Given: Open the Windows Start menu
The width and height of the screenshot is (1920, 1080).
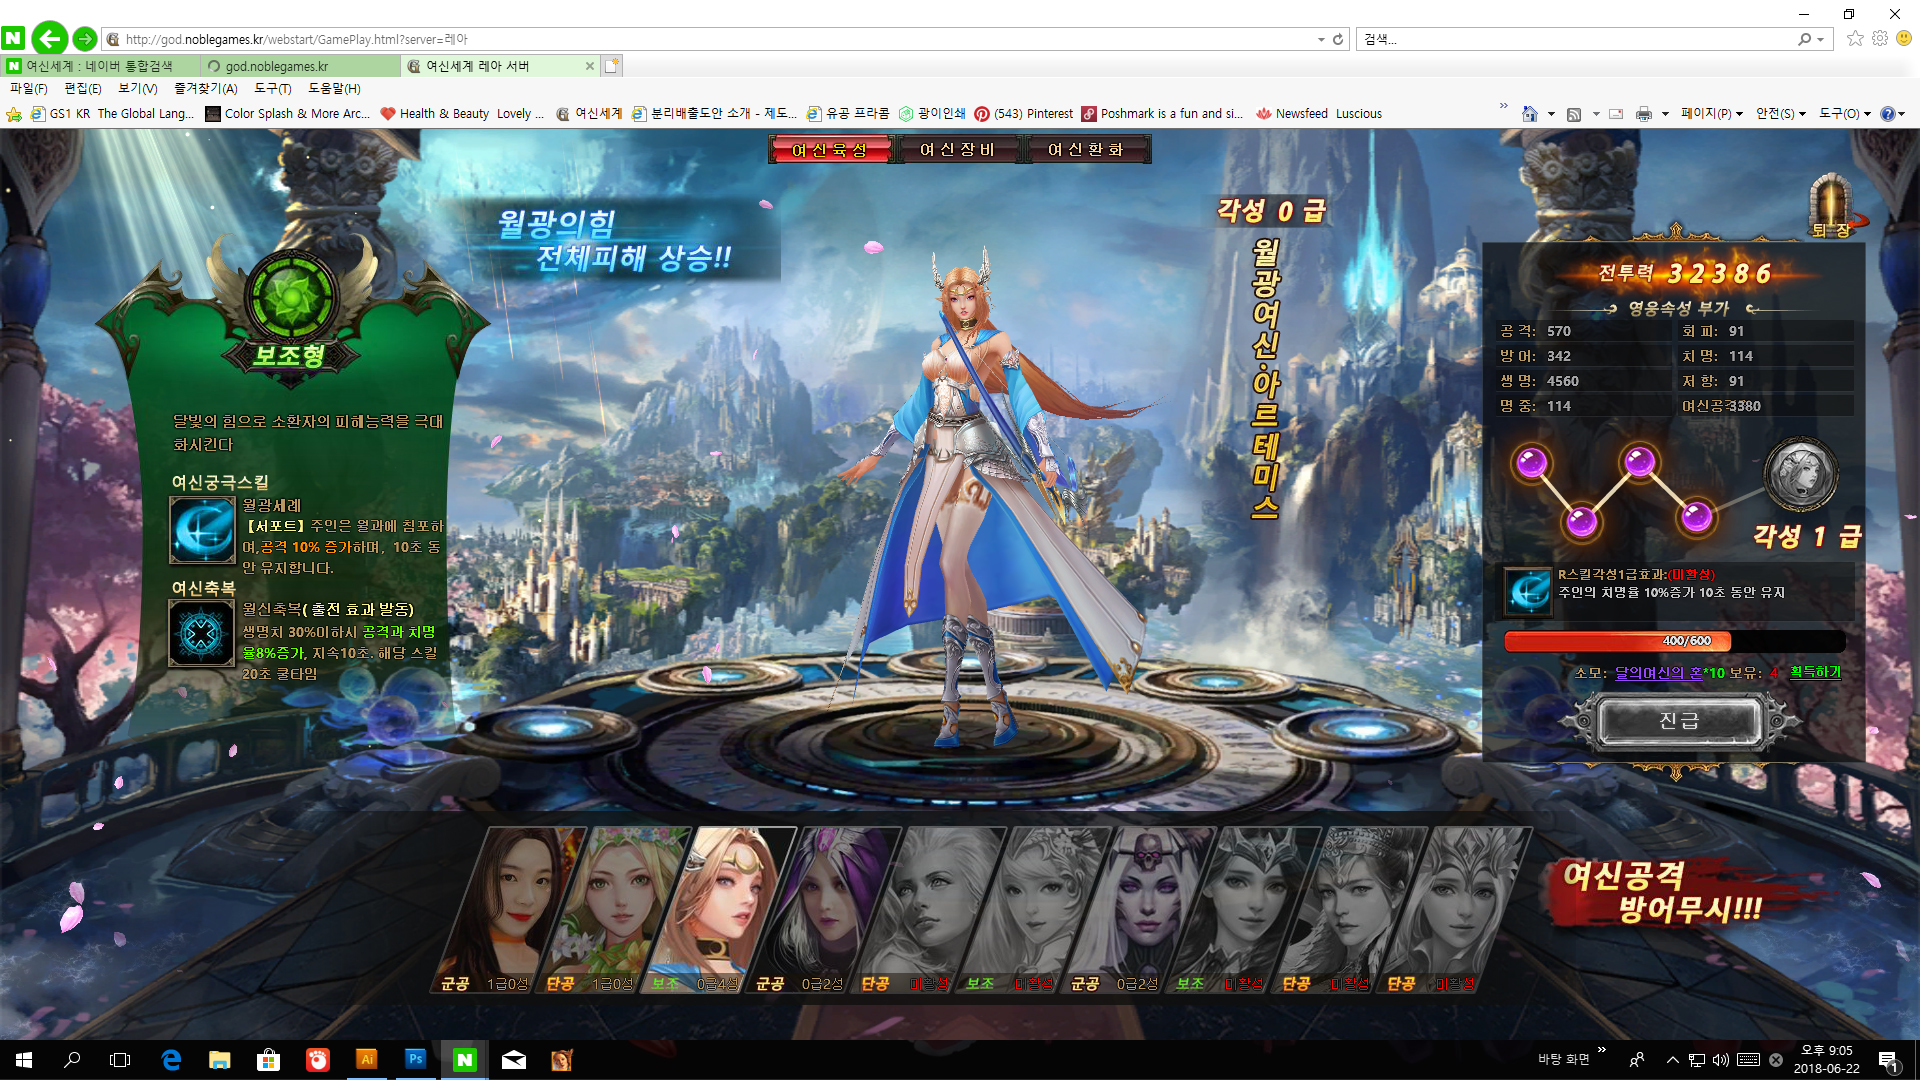Looking at the screenshot, I should tap(24, 1060).
